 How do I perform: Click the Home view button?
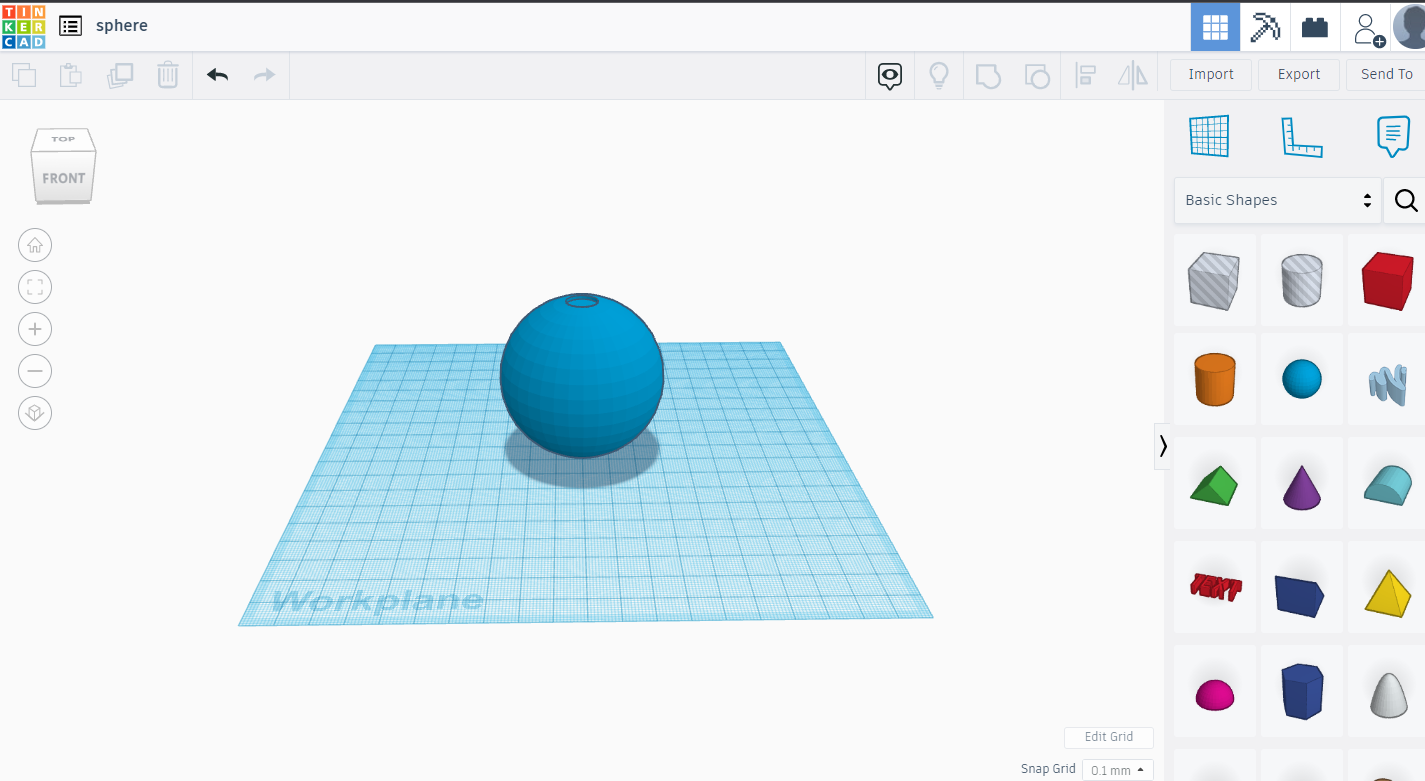coord(35,245)
